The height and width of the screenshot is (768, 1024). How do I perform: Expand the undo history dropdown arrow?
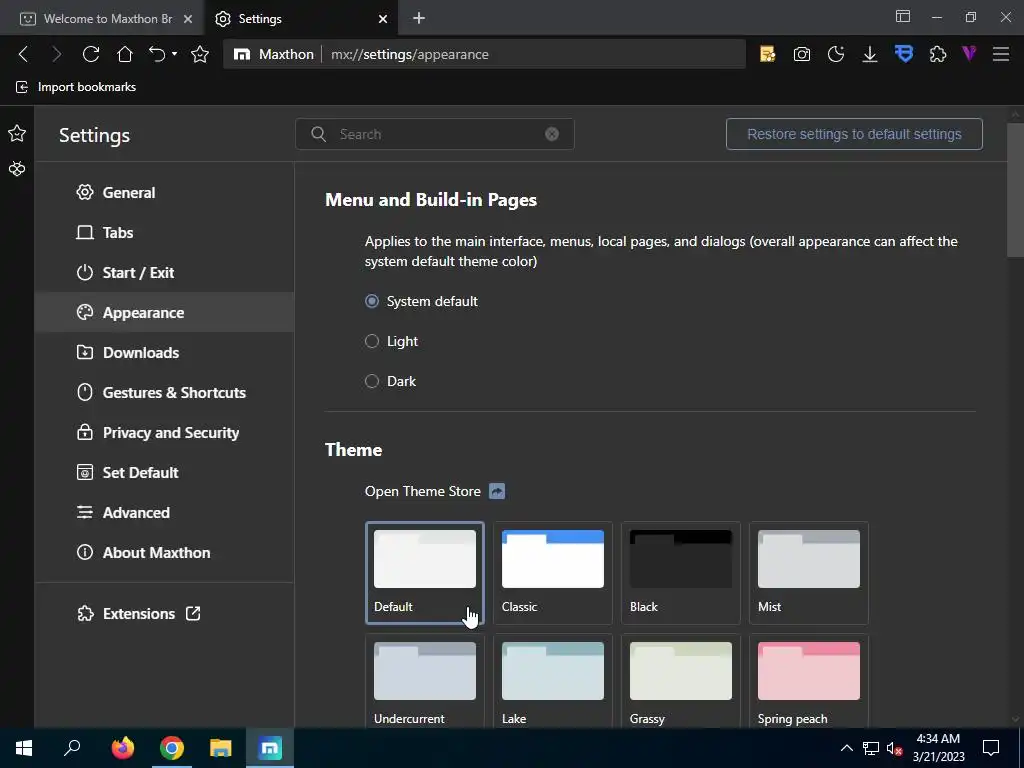[x=174, y=54]
